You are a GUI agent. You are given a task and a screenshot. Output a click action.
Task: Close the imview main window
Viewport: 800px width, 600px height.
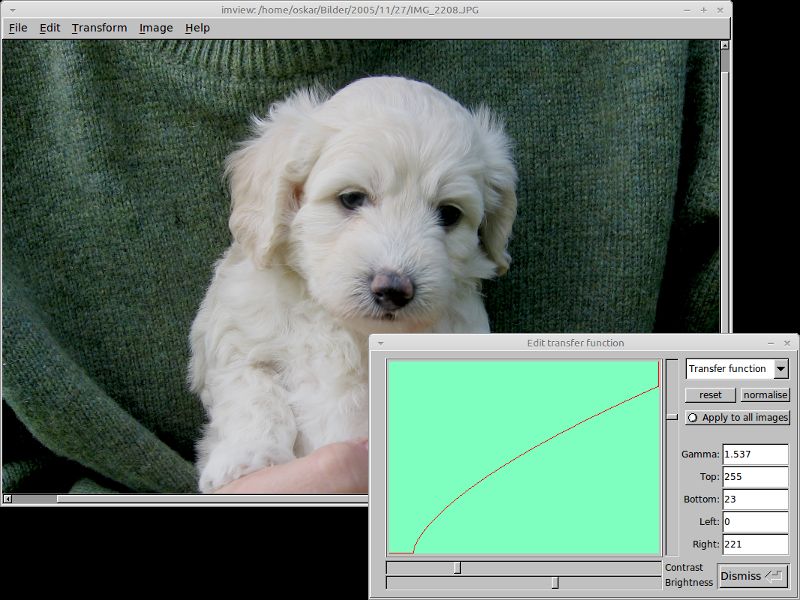click(x=720, y=10)
